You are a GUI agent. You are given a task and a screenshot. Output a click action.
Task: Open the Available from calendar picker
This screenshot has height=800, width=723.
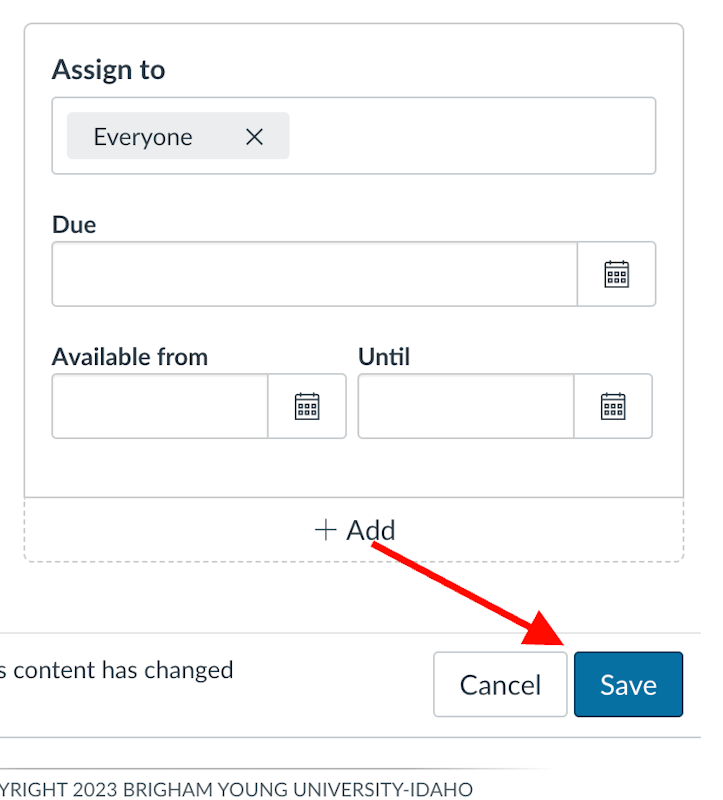307,406
